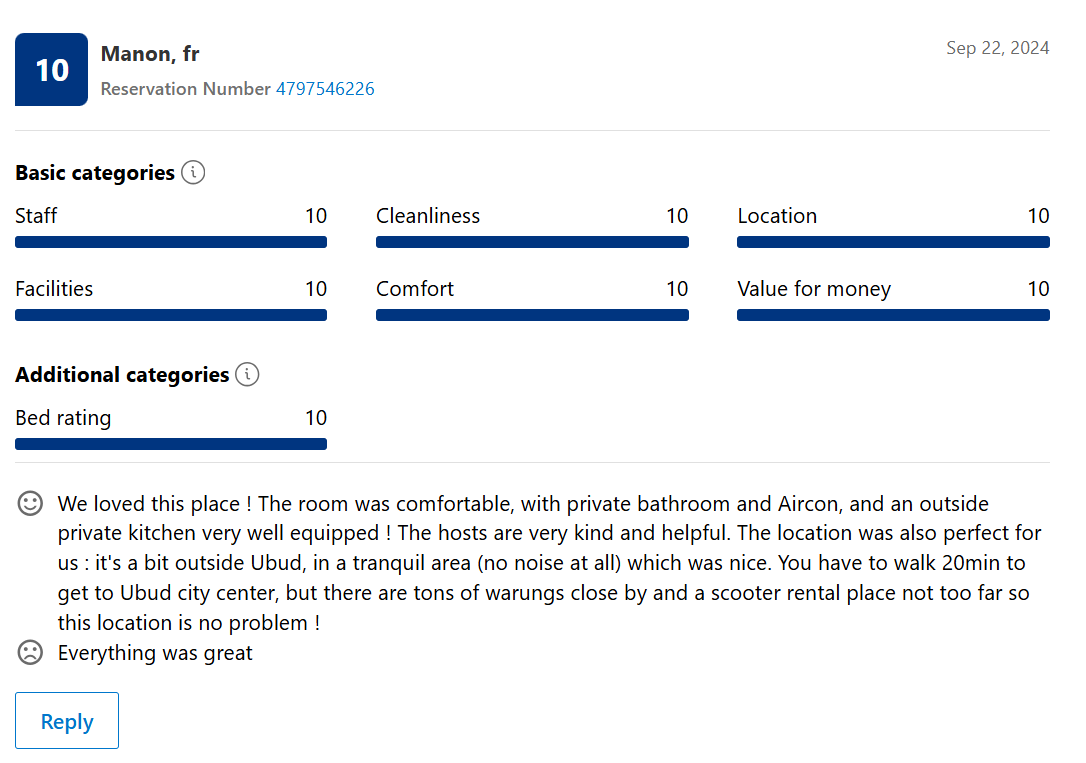Open reservation number 4797546226 link

[x=325, y=89]
